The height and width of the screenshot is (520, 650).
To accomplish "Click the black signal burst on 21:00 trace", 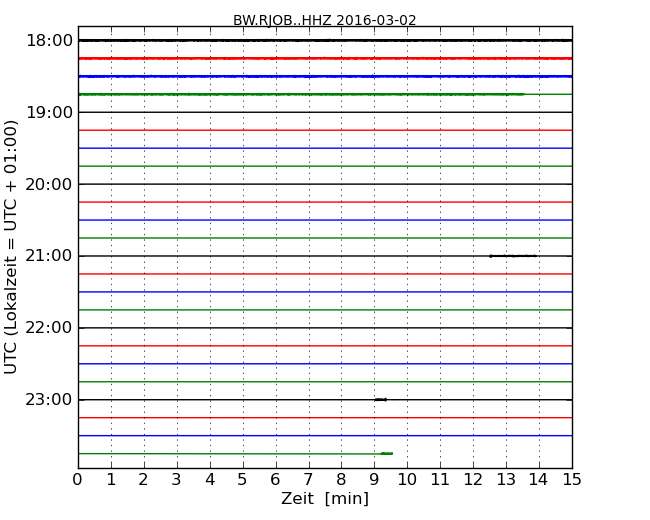I will (x=513, y=256).
